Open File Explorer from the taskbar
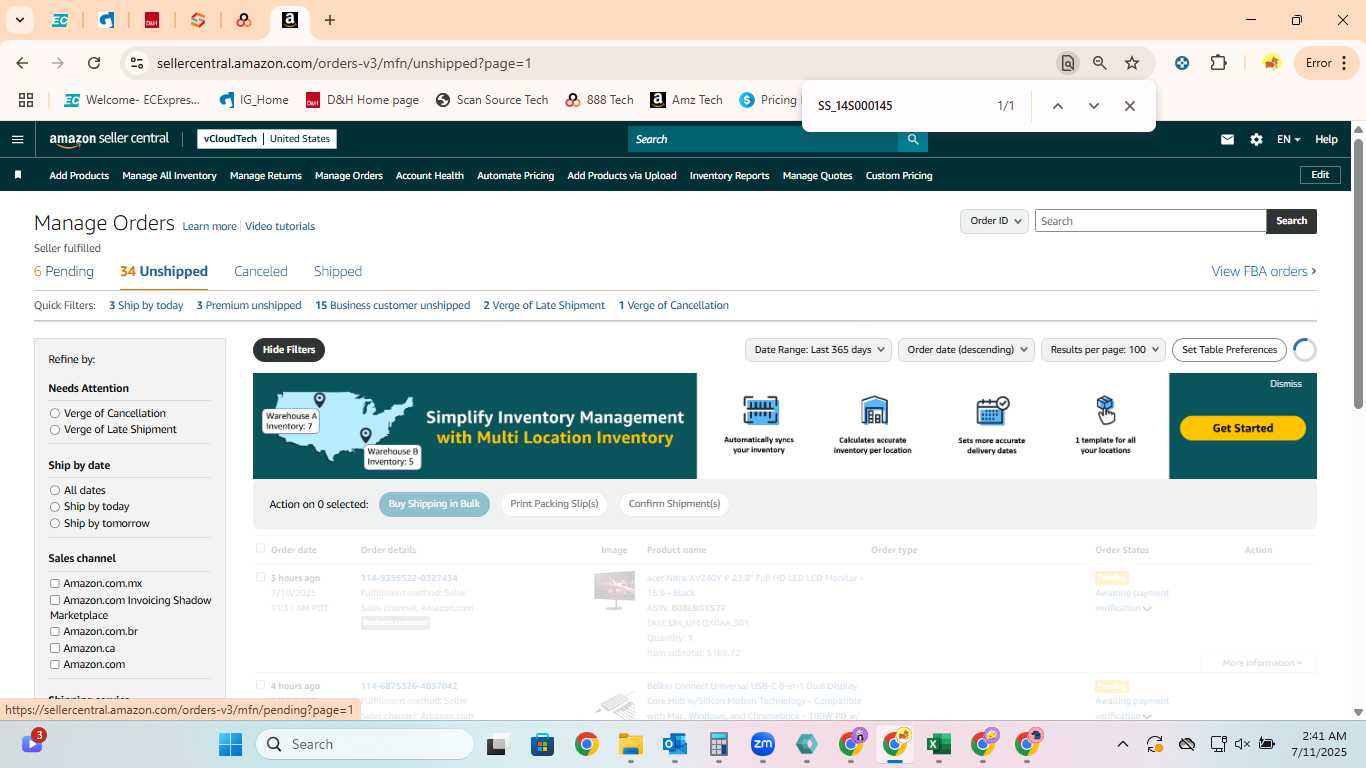Screen dimensions: 1366x768 pos(630,744)
